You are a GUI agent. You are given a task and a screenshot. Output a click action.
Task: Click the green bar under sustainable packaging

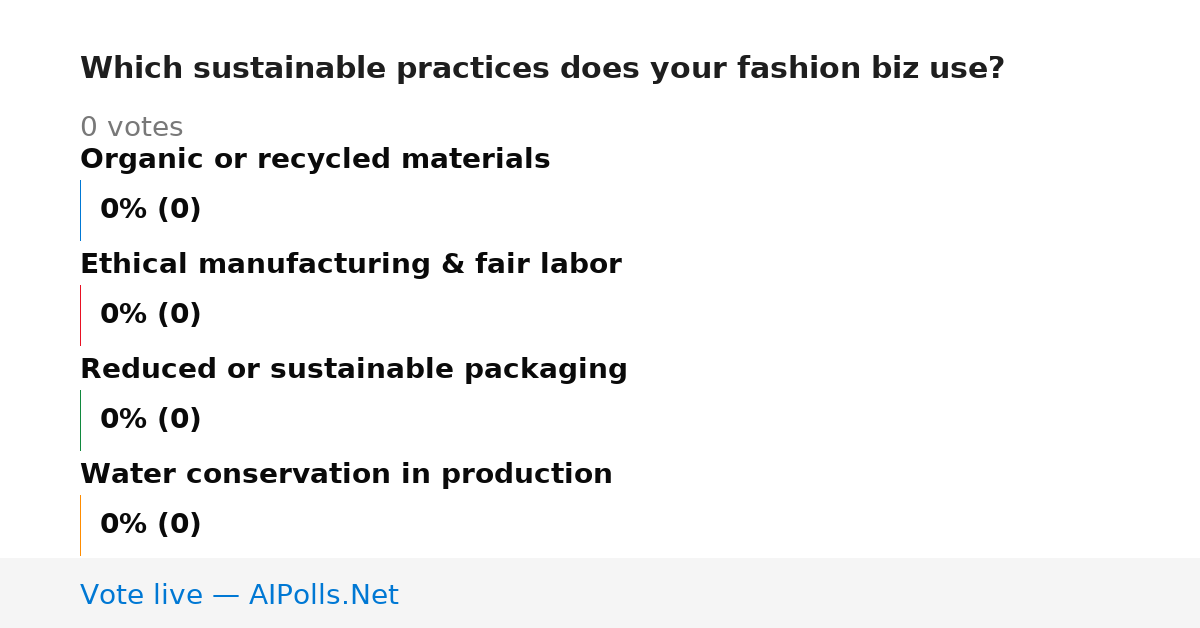80,420
